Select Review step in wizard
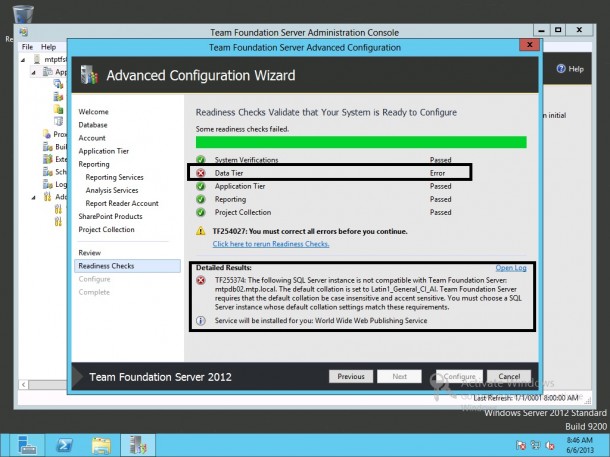The image size is (610, 457). (89, 253)
